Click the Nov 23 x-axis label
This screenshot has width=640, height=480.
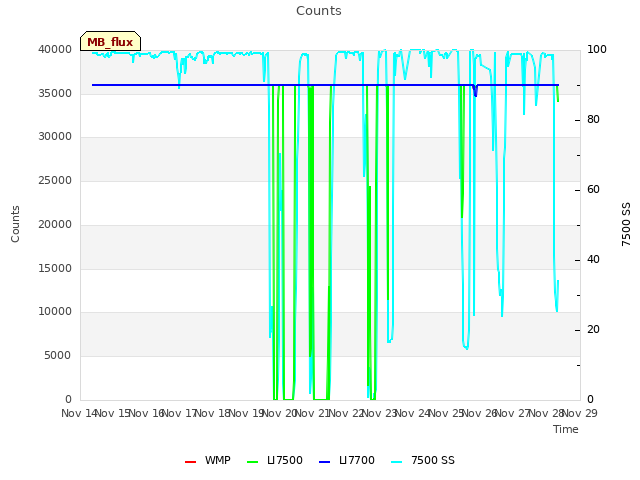(x=380, y=413)
